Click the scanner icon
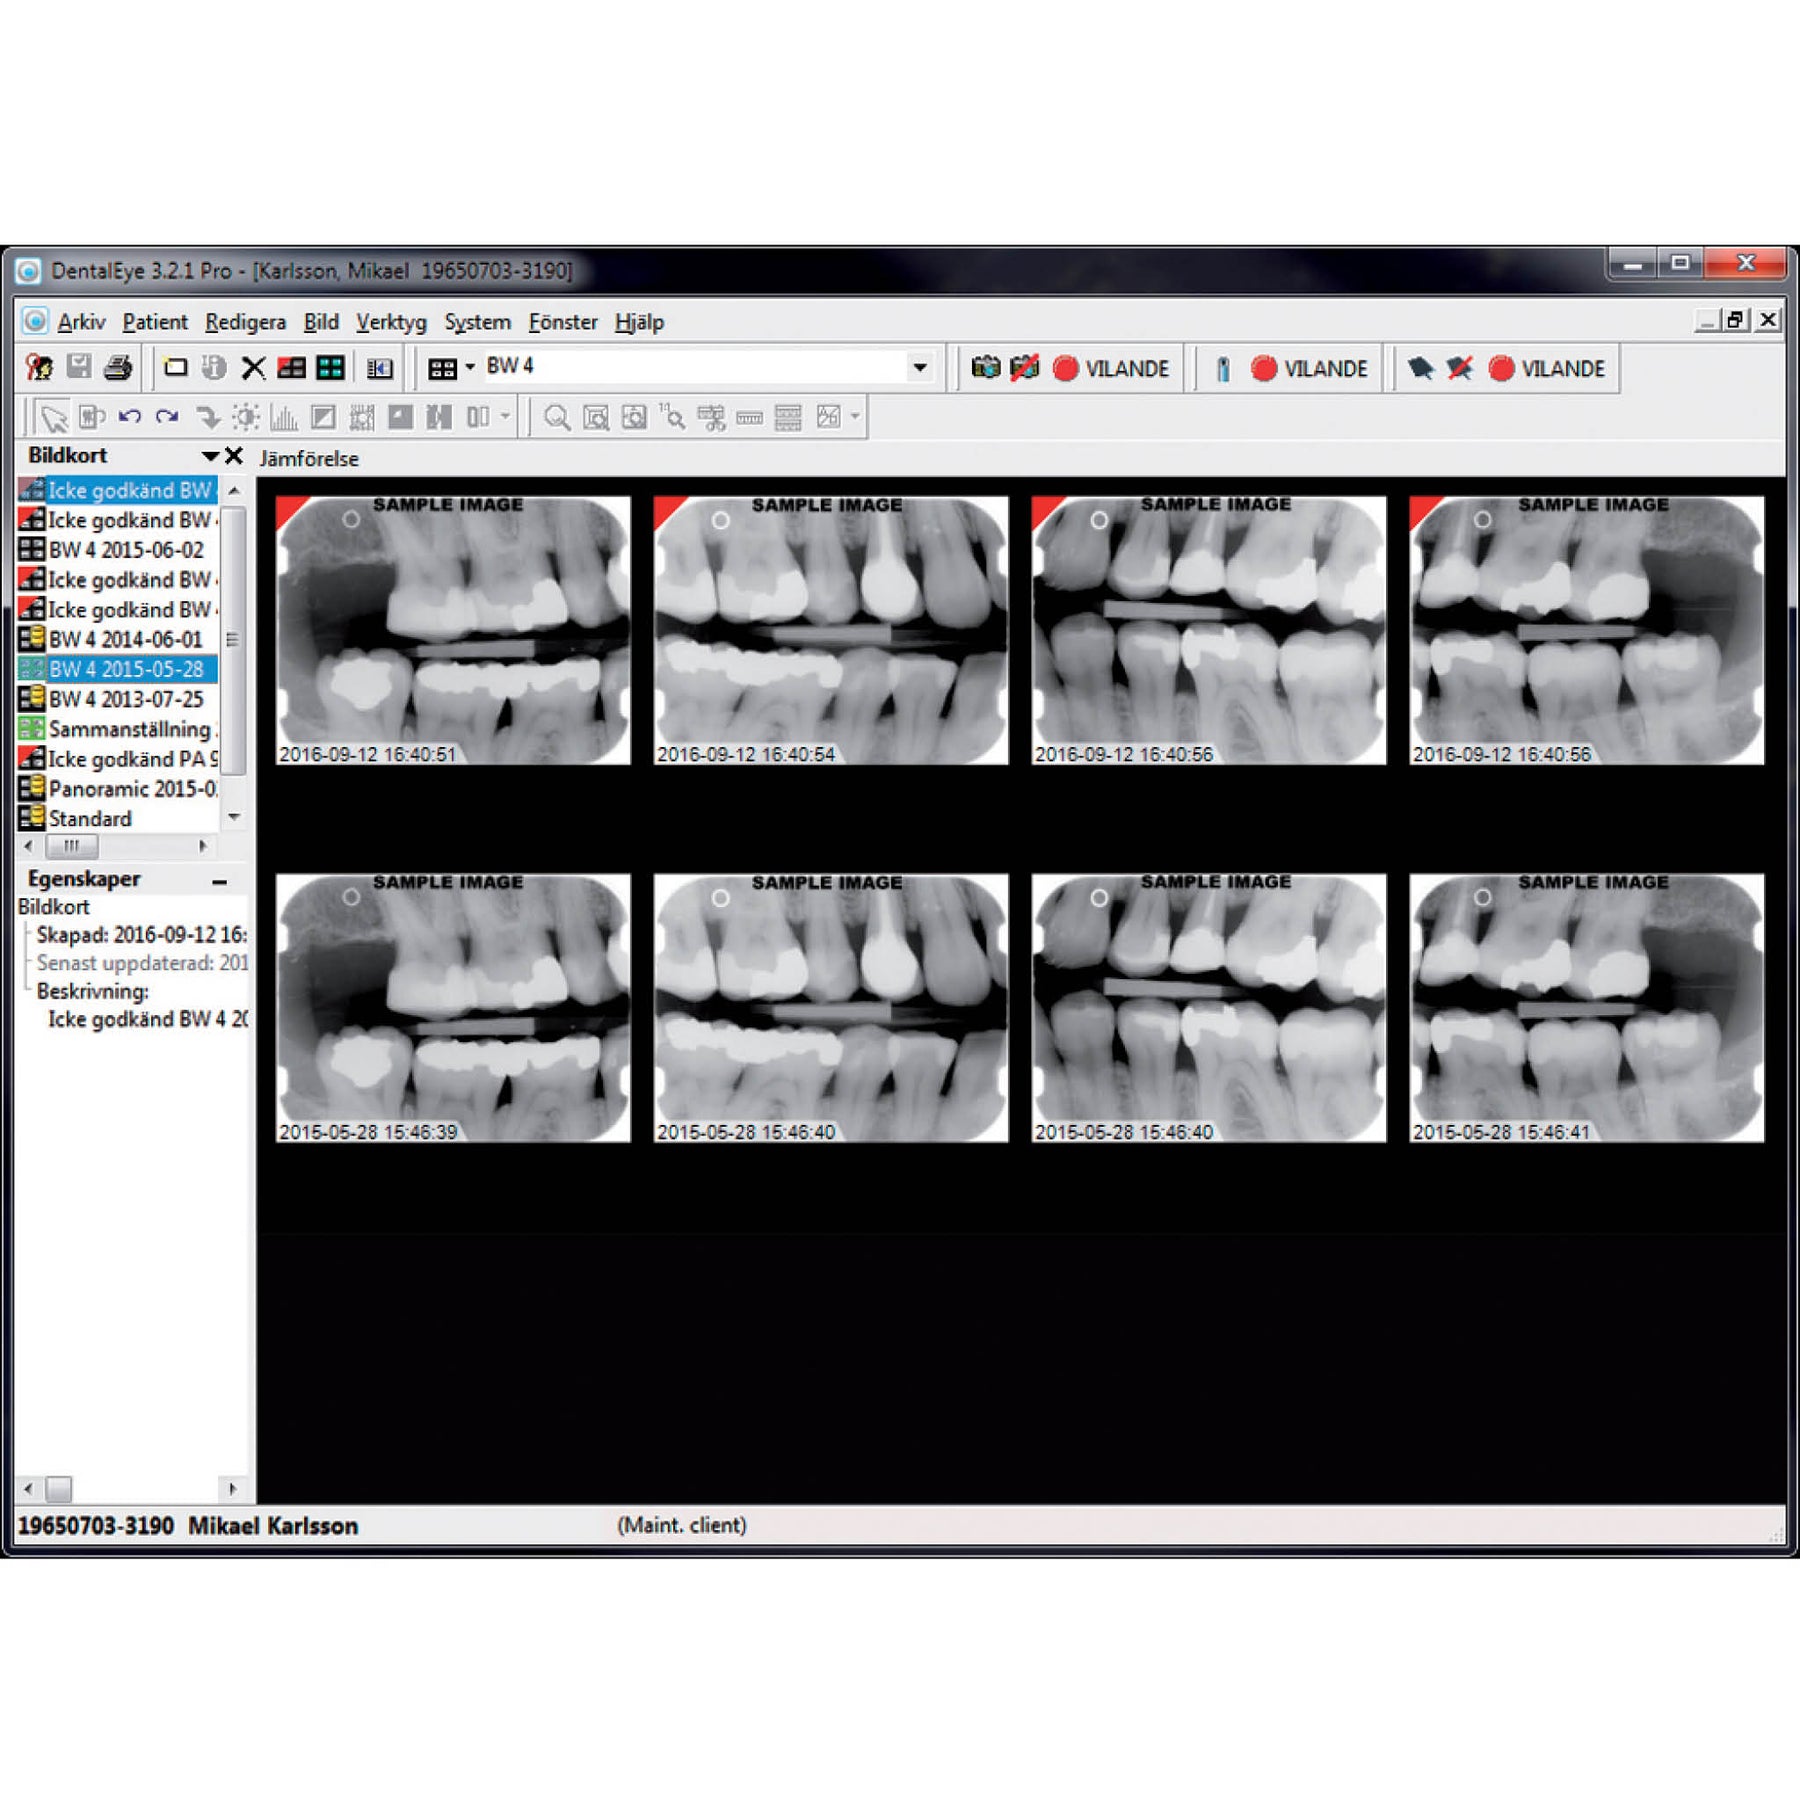Image resolution: width=1800 pixels, height=1800 pixels. (1420, 369)
